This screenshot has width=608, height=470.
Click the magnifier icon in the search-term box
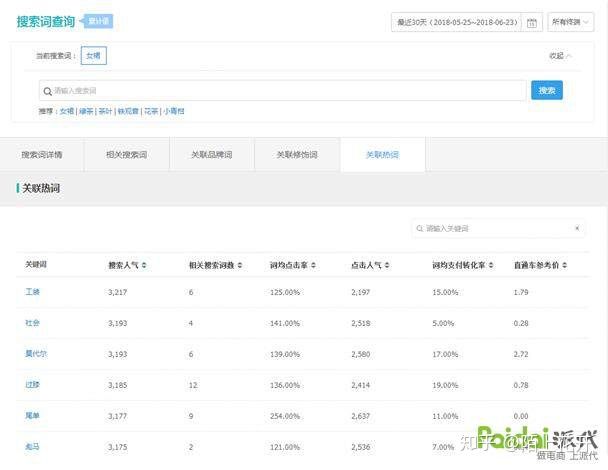(x=47, y=91)
